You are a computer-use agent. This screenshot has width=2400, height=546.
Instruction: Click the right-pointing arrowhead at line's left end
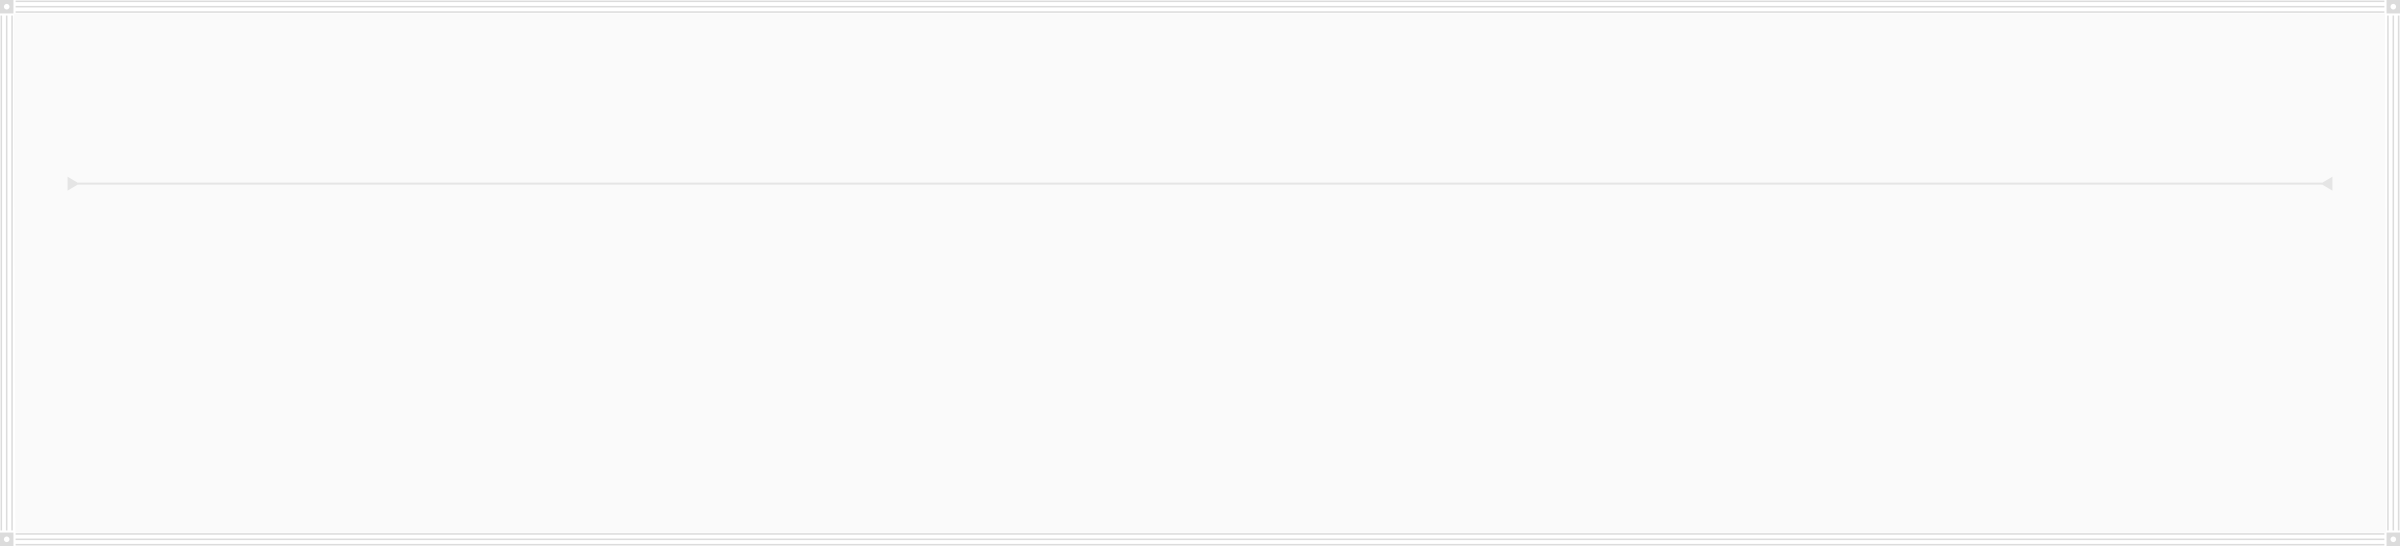72,184
